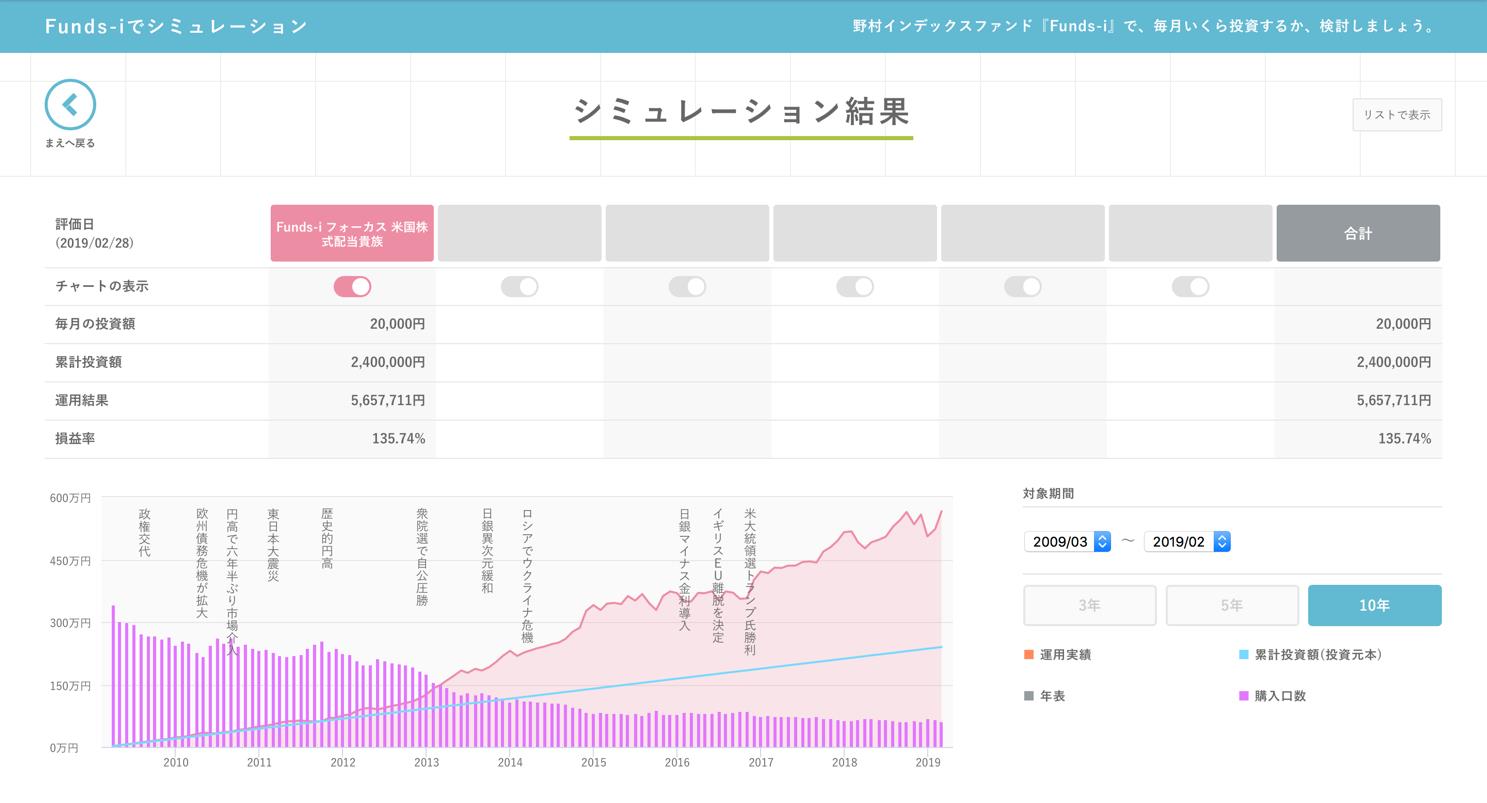Click the Funds-i フォーカス 米国株式配当貴族 header
Image resolution: width=1487 pixels, height=803 pixels.
point(352,233)
